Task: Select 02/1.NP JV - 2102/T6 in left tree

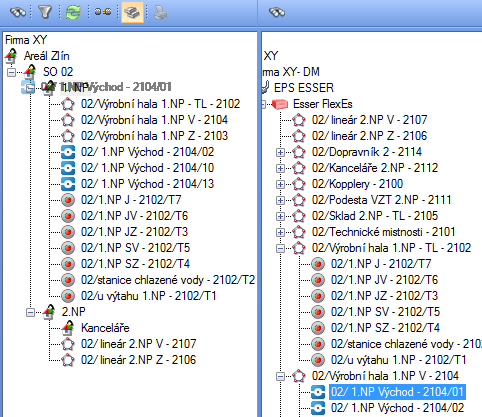Action: tap(134, 216)
